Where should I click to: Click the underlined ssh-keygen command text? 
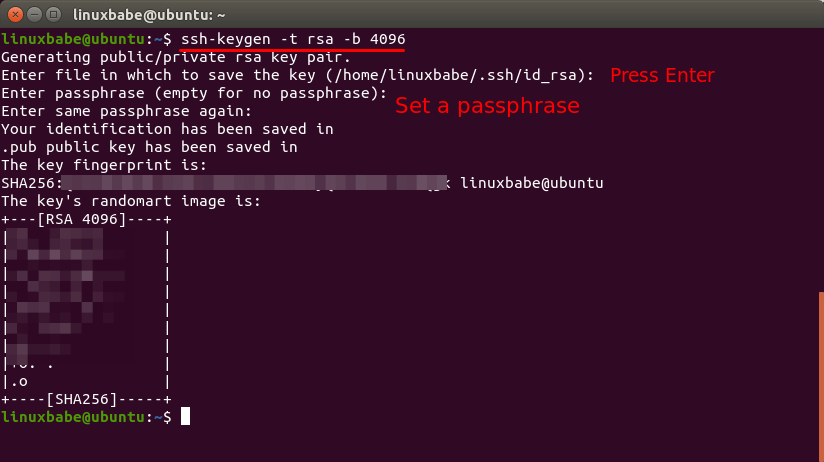(x=292, y=38)
